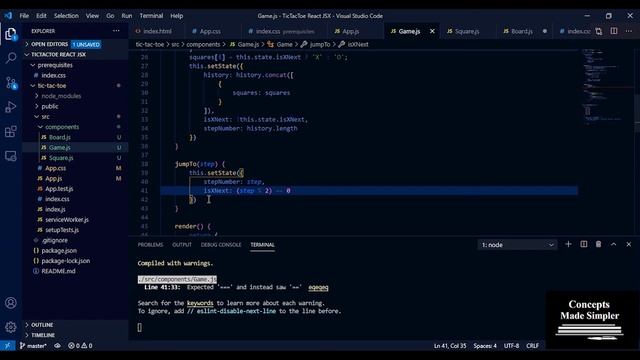
Task: Click UTF-8 encoding in status bar
Action: 511,346
